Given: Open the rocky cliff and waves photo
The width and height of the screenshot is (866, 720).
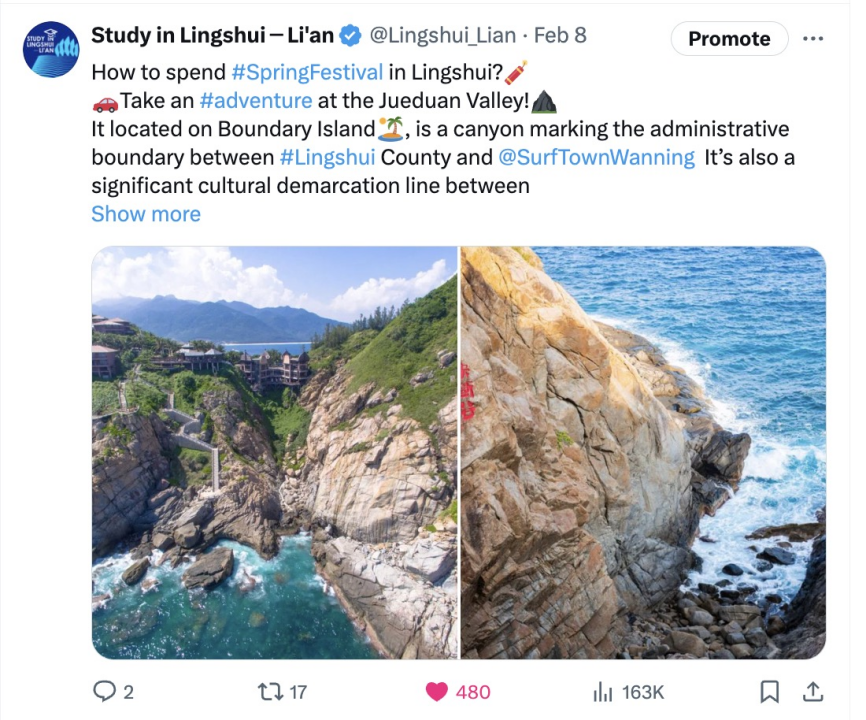Looking at the screenshot, I should (643, 452).
